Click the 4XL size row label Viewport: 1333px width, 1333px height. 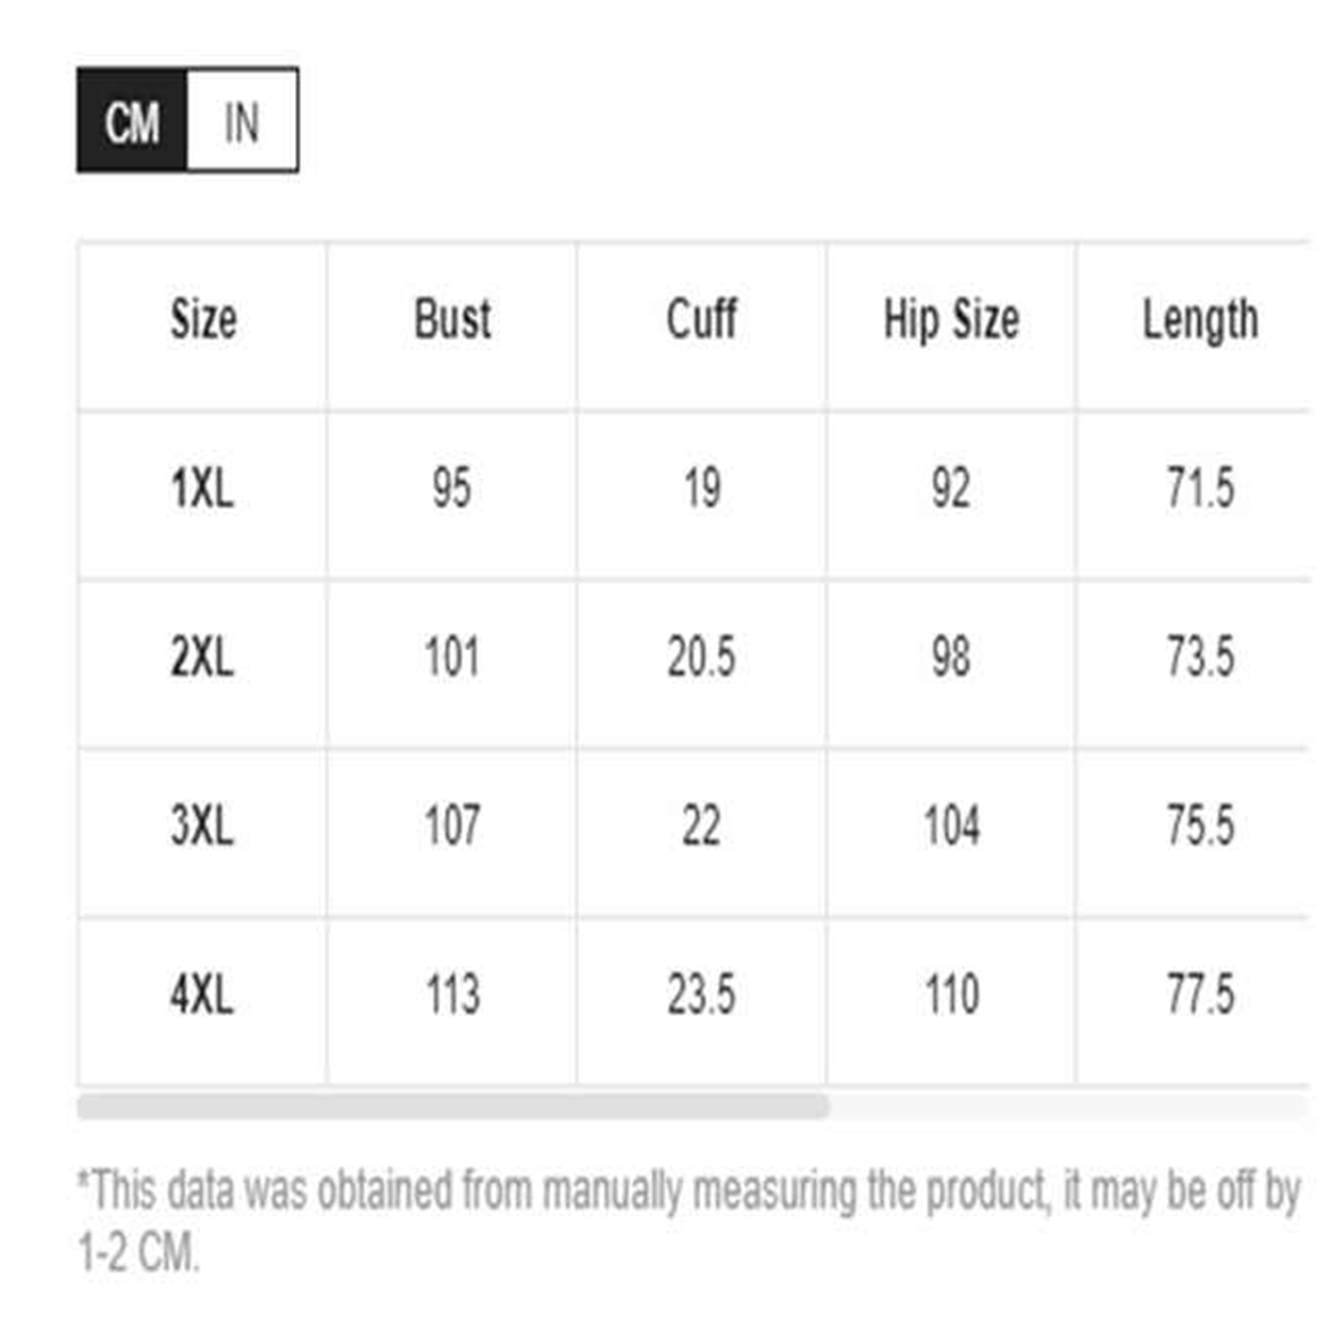(x=202, y=995)
